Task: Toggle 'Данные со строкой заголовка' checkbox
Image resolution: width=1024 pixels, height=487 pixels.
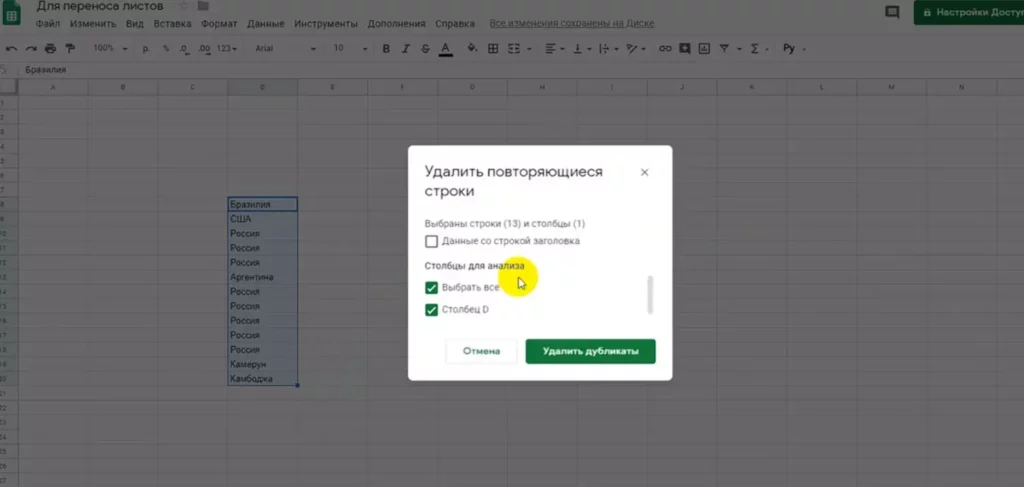Action: click(431, 242)
